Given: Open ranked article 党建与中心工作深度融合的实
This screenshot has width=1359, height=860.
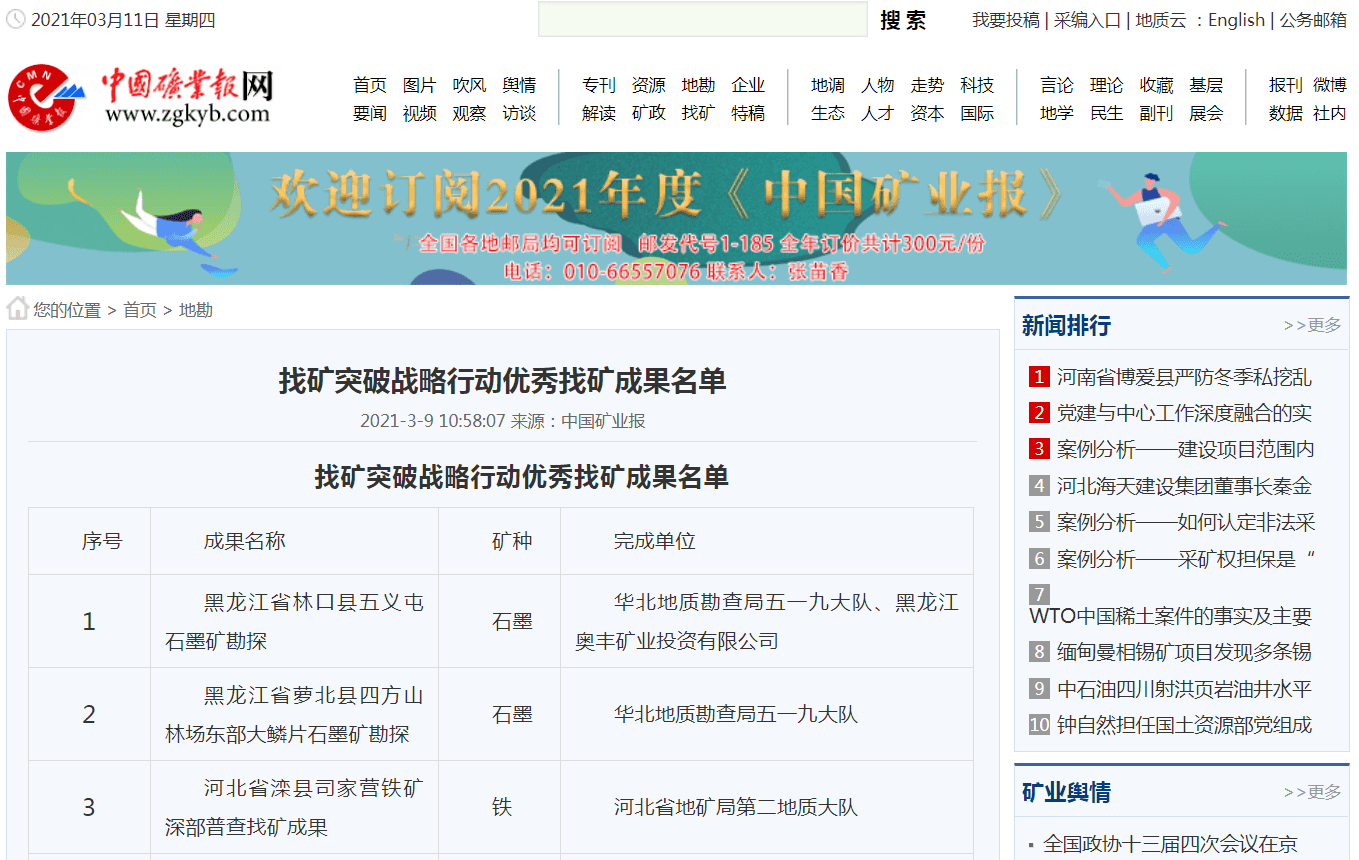Looking at the screenshot, I should click(x=1184, y=413).
